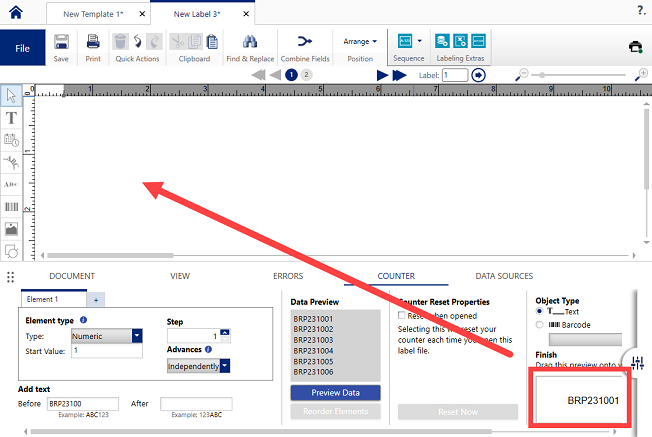Open Find & Replace binoculars tool
652x437 pixels.
pos(252,42)
